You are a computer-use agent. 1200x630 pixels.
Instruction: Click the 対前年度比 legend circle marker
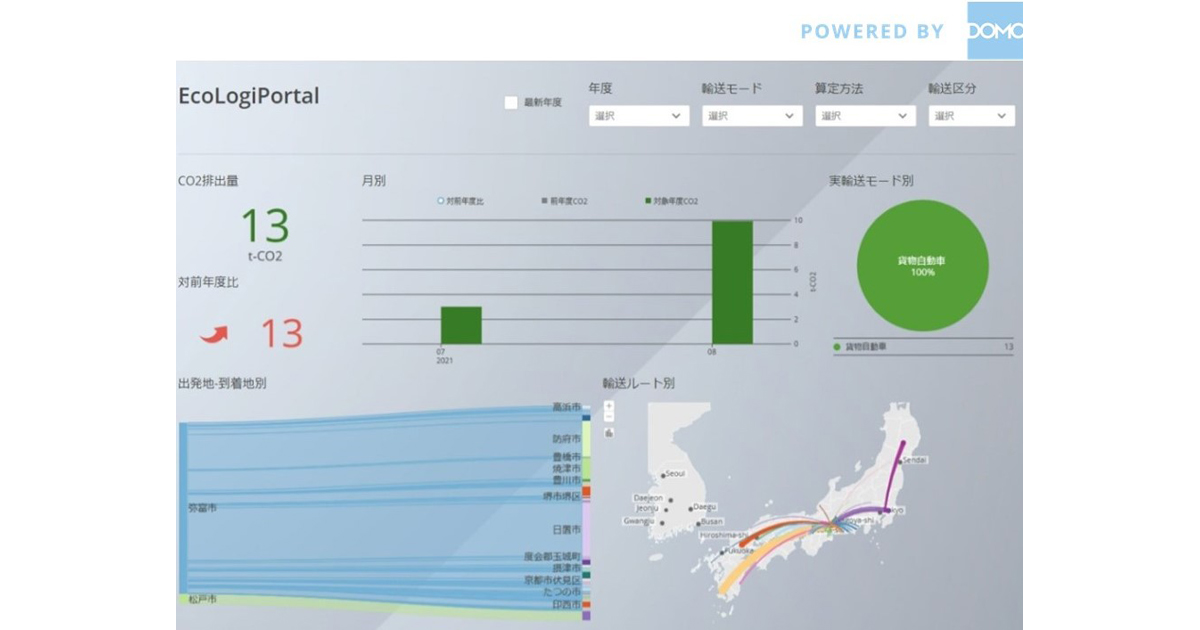441,201
